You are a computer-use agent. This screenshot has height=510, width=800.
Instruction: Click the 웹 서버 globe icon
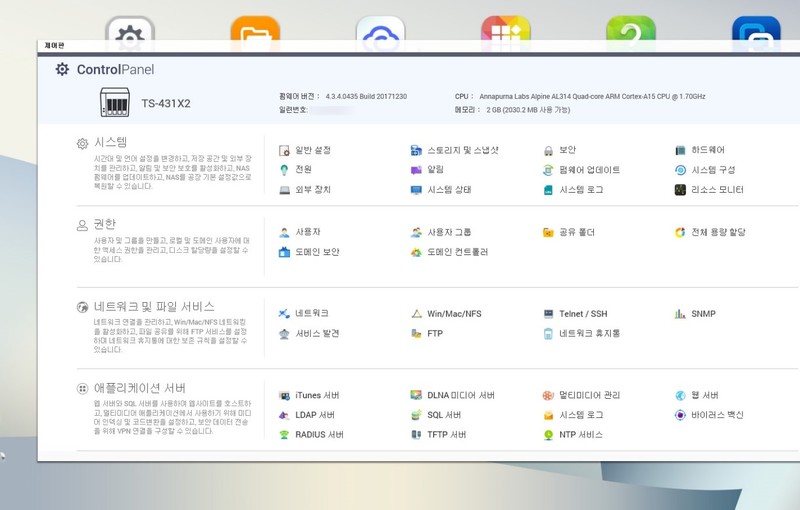point(680,395)
